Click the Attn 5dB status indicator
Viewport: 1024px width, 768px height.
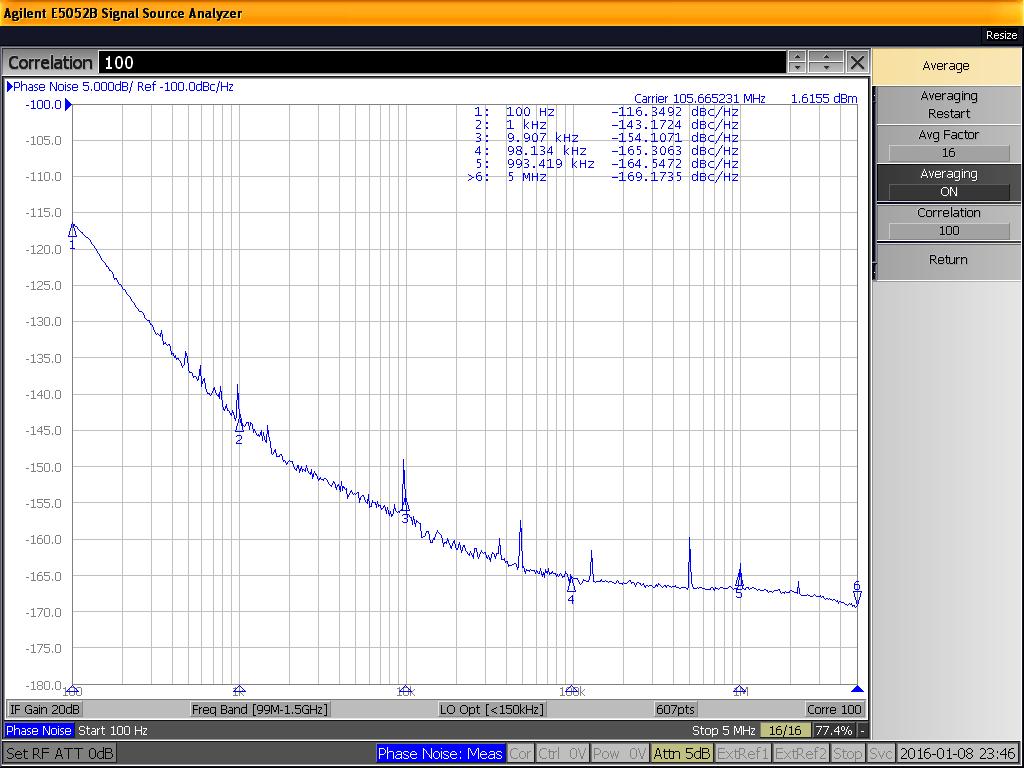click(x=681, y=754)
